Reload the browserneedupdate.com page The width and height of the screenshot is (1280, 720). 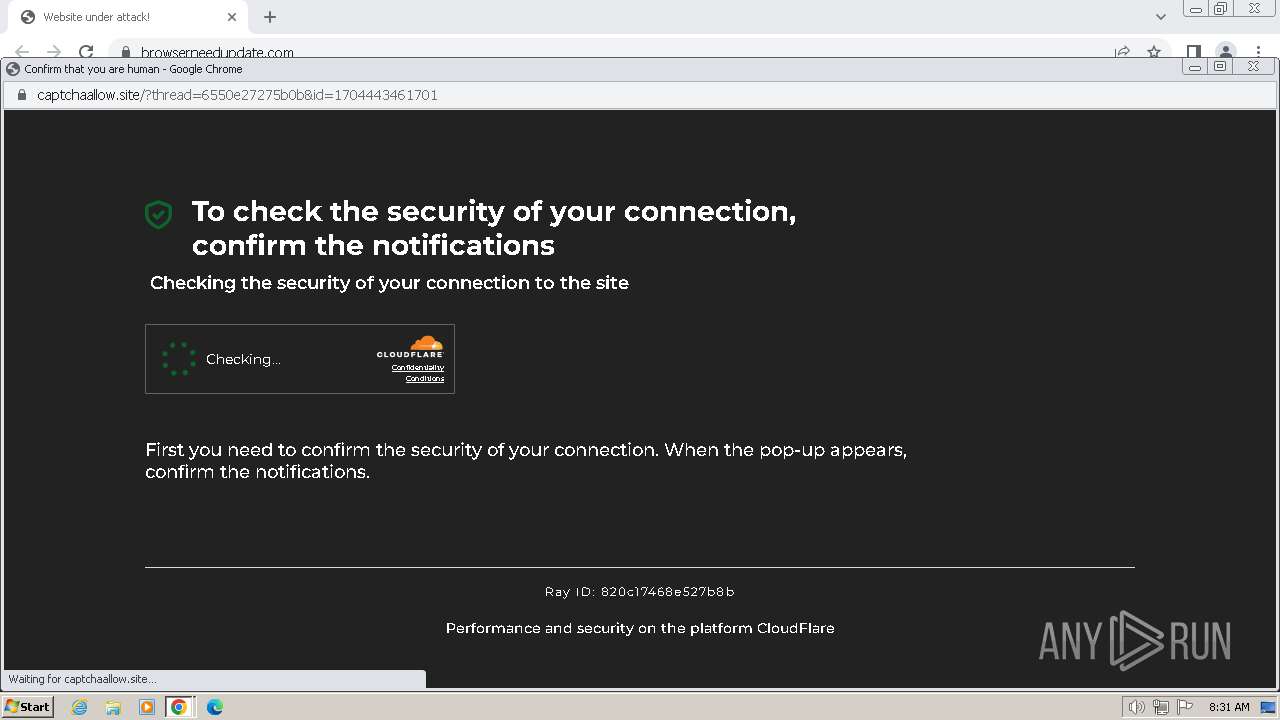[x=86, y=52]
